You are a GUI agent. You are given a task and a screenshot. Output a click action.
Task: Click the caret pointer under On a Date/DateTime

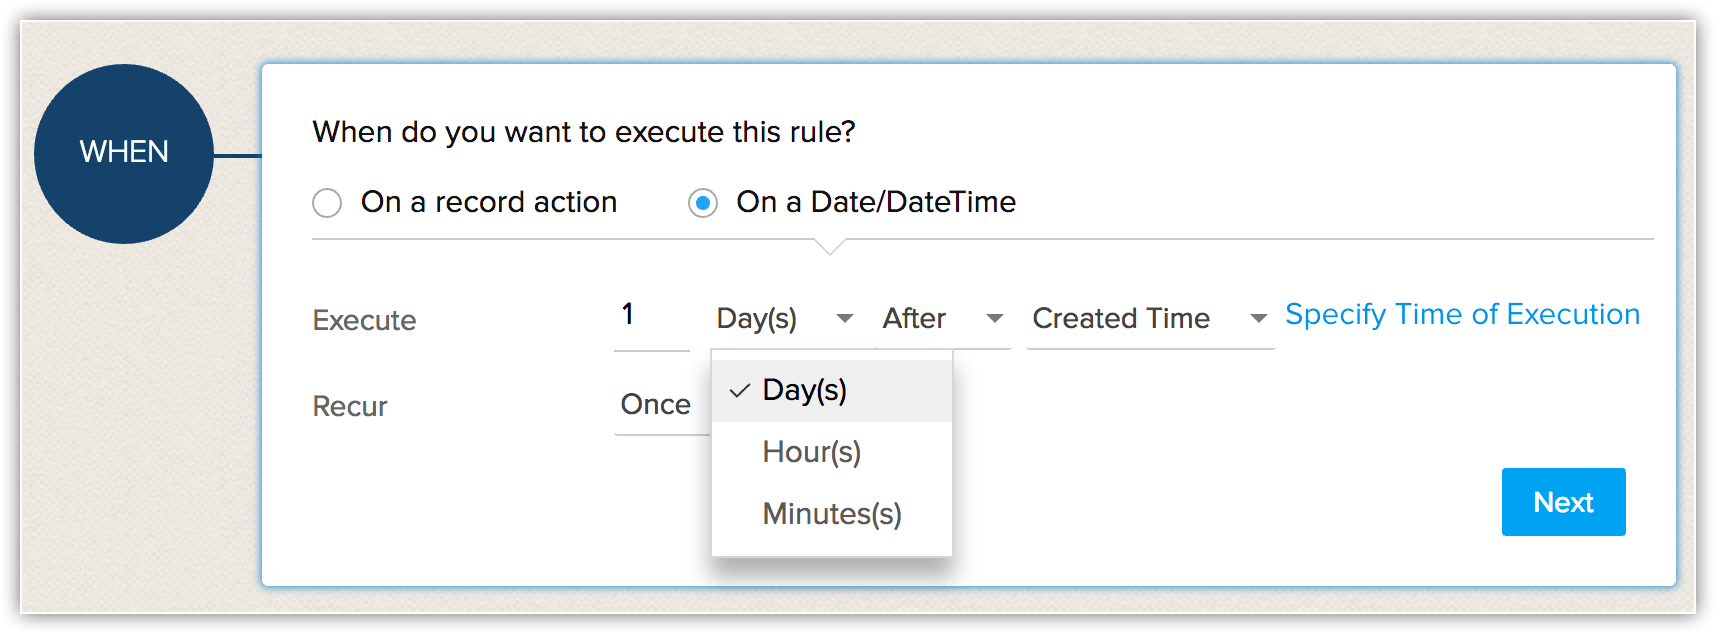click(x=830, y=248)
